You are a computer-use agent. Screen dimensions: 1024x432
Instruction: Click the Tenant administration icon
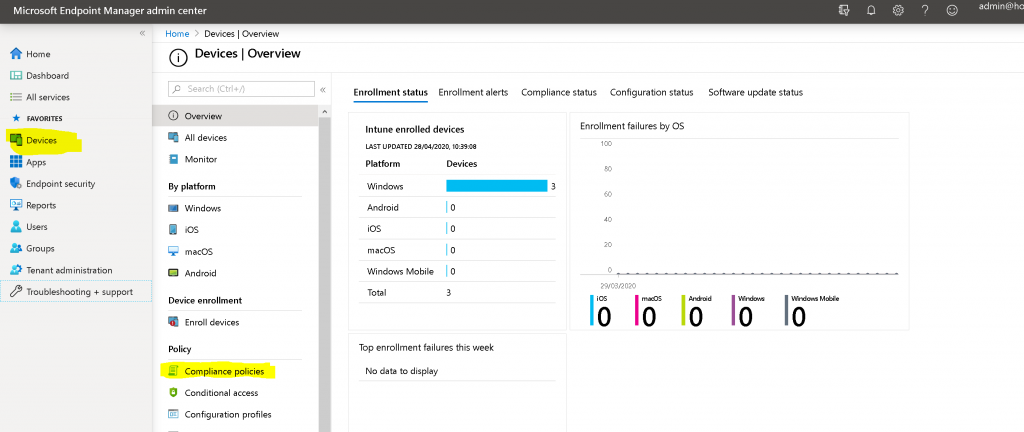(x=16, y=270)
